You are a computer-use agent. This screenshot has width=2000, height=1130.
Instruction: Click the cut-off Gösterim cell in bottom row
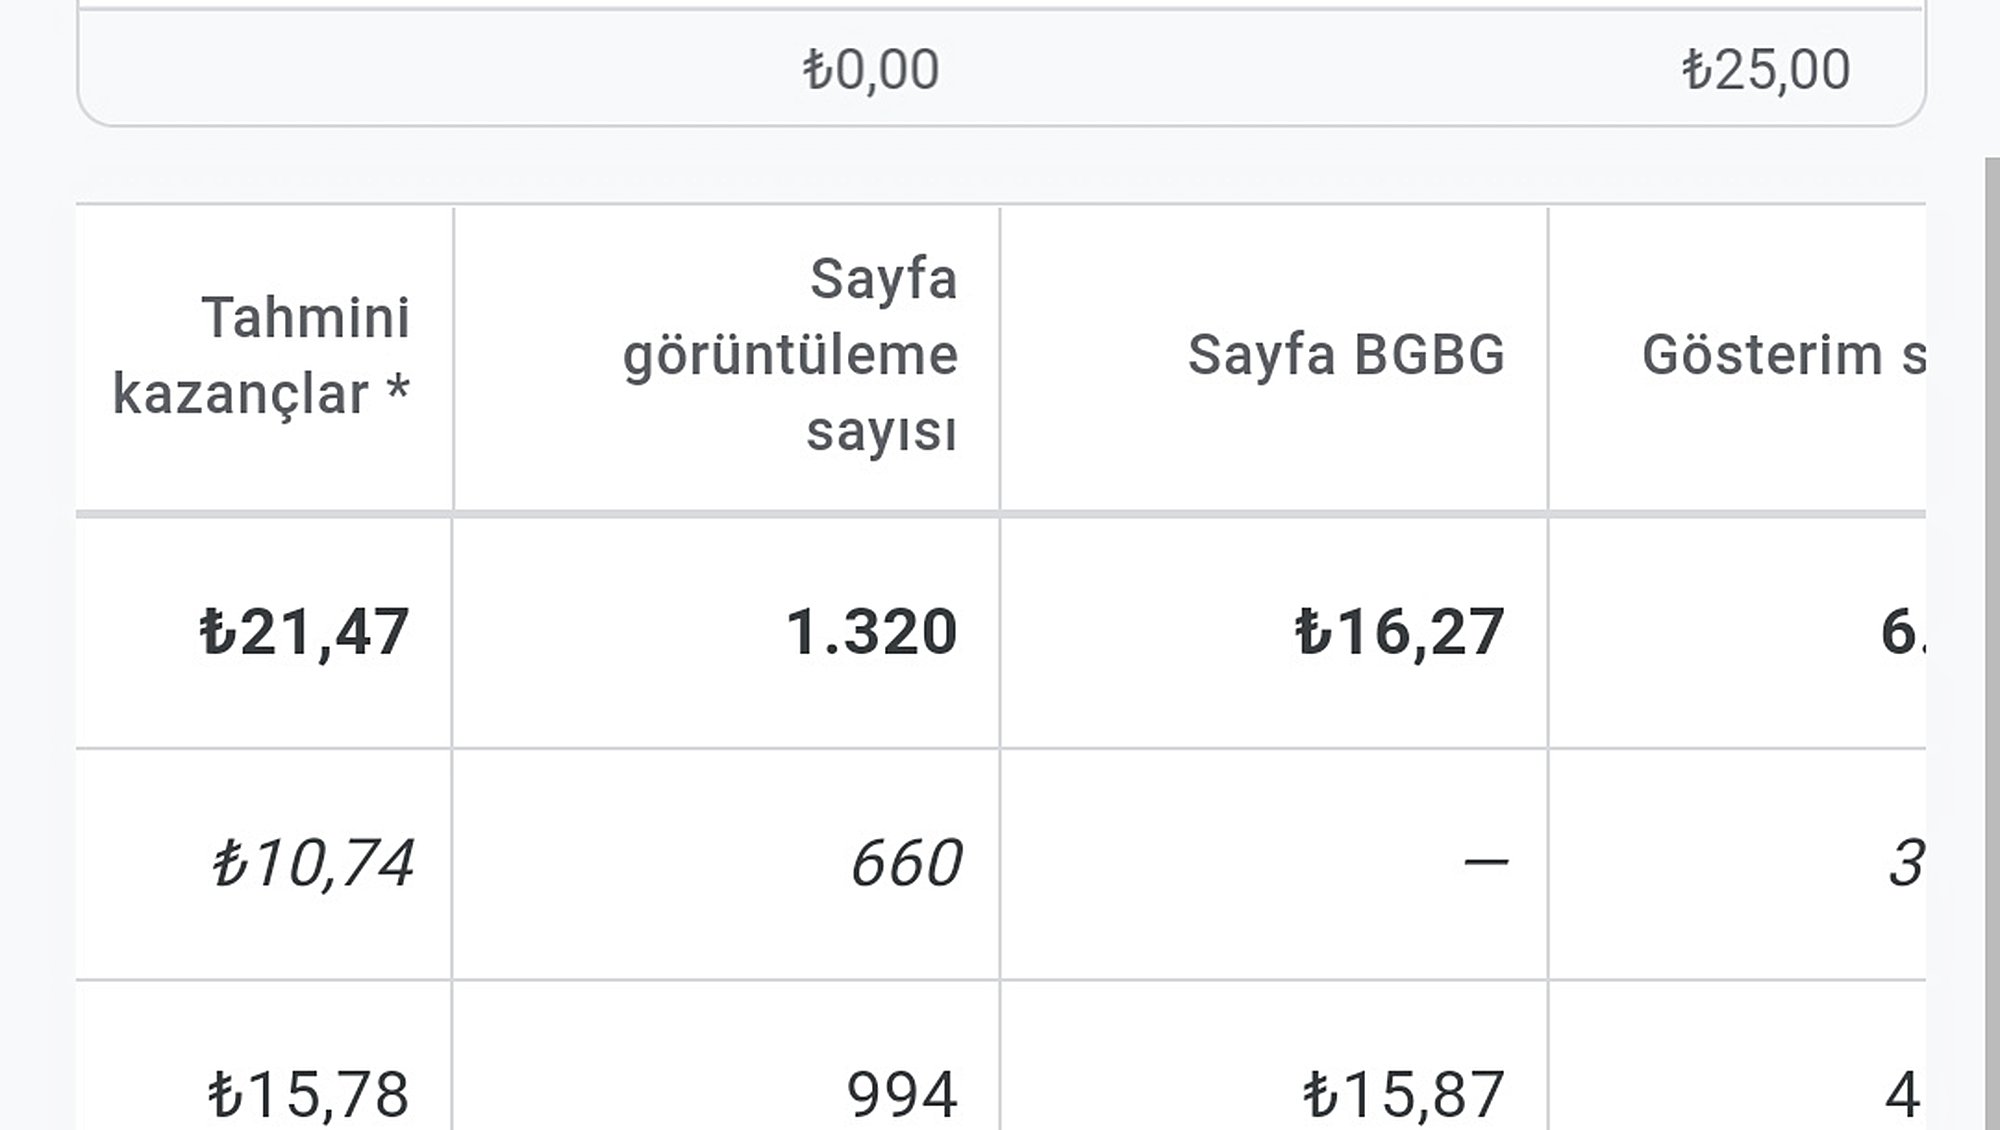(1901, 1094)
